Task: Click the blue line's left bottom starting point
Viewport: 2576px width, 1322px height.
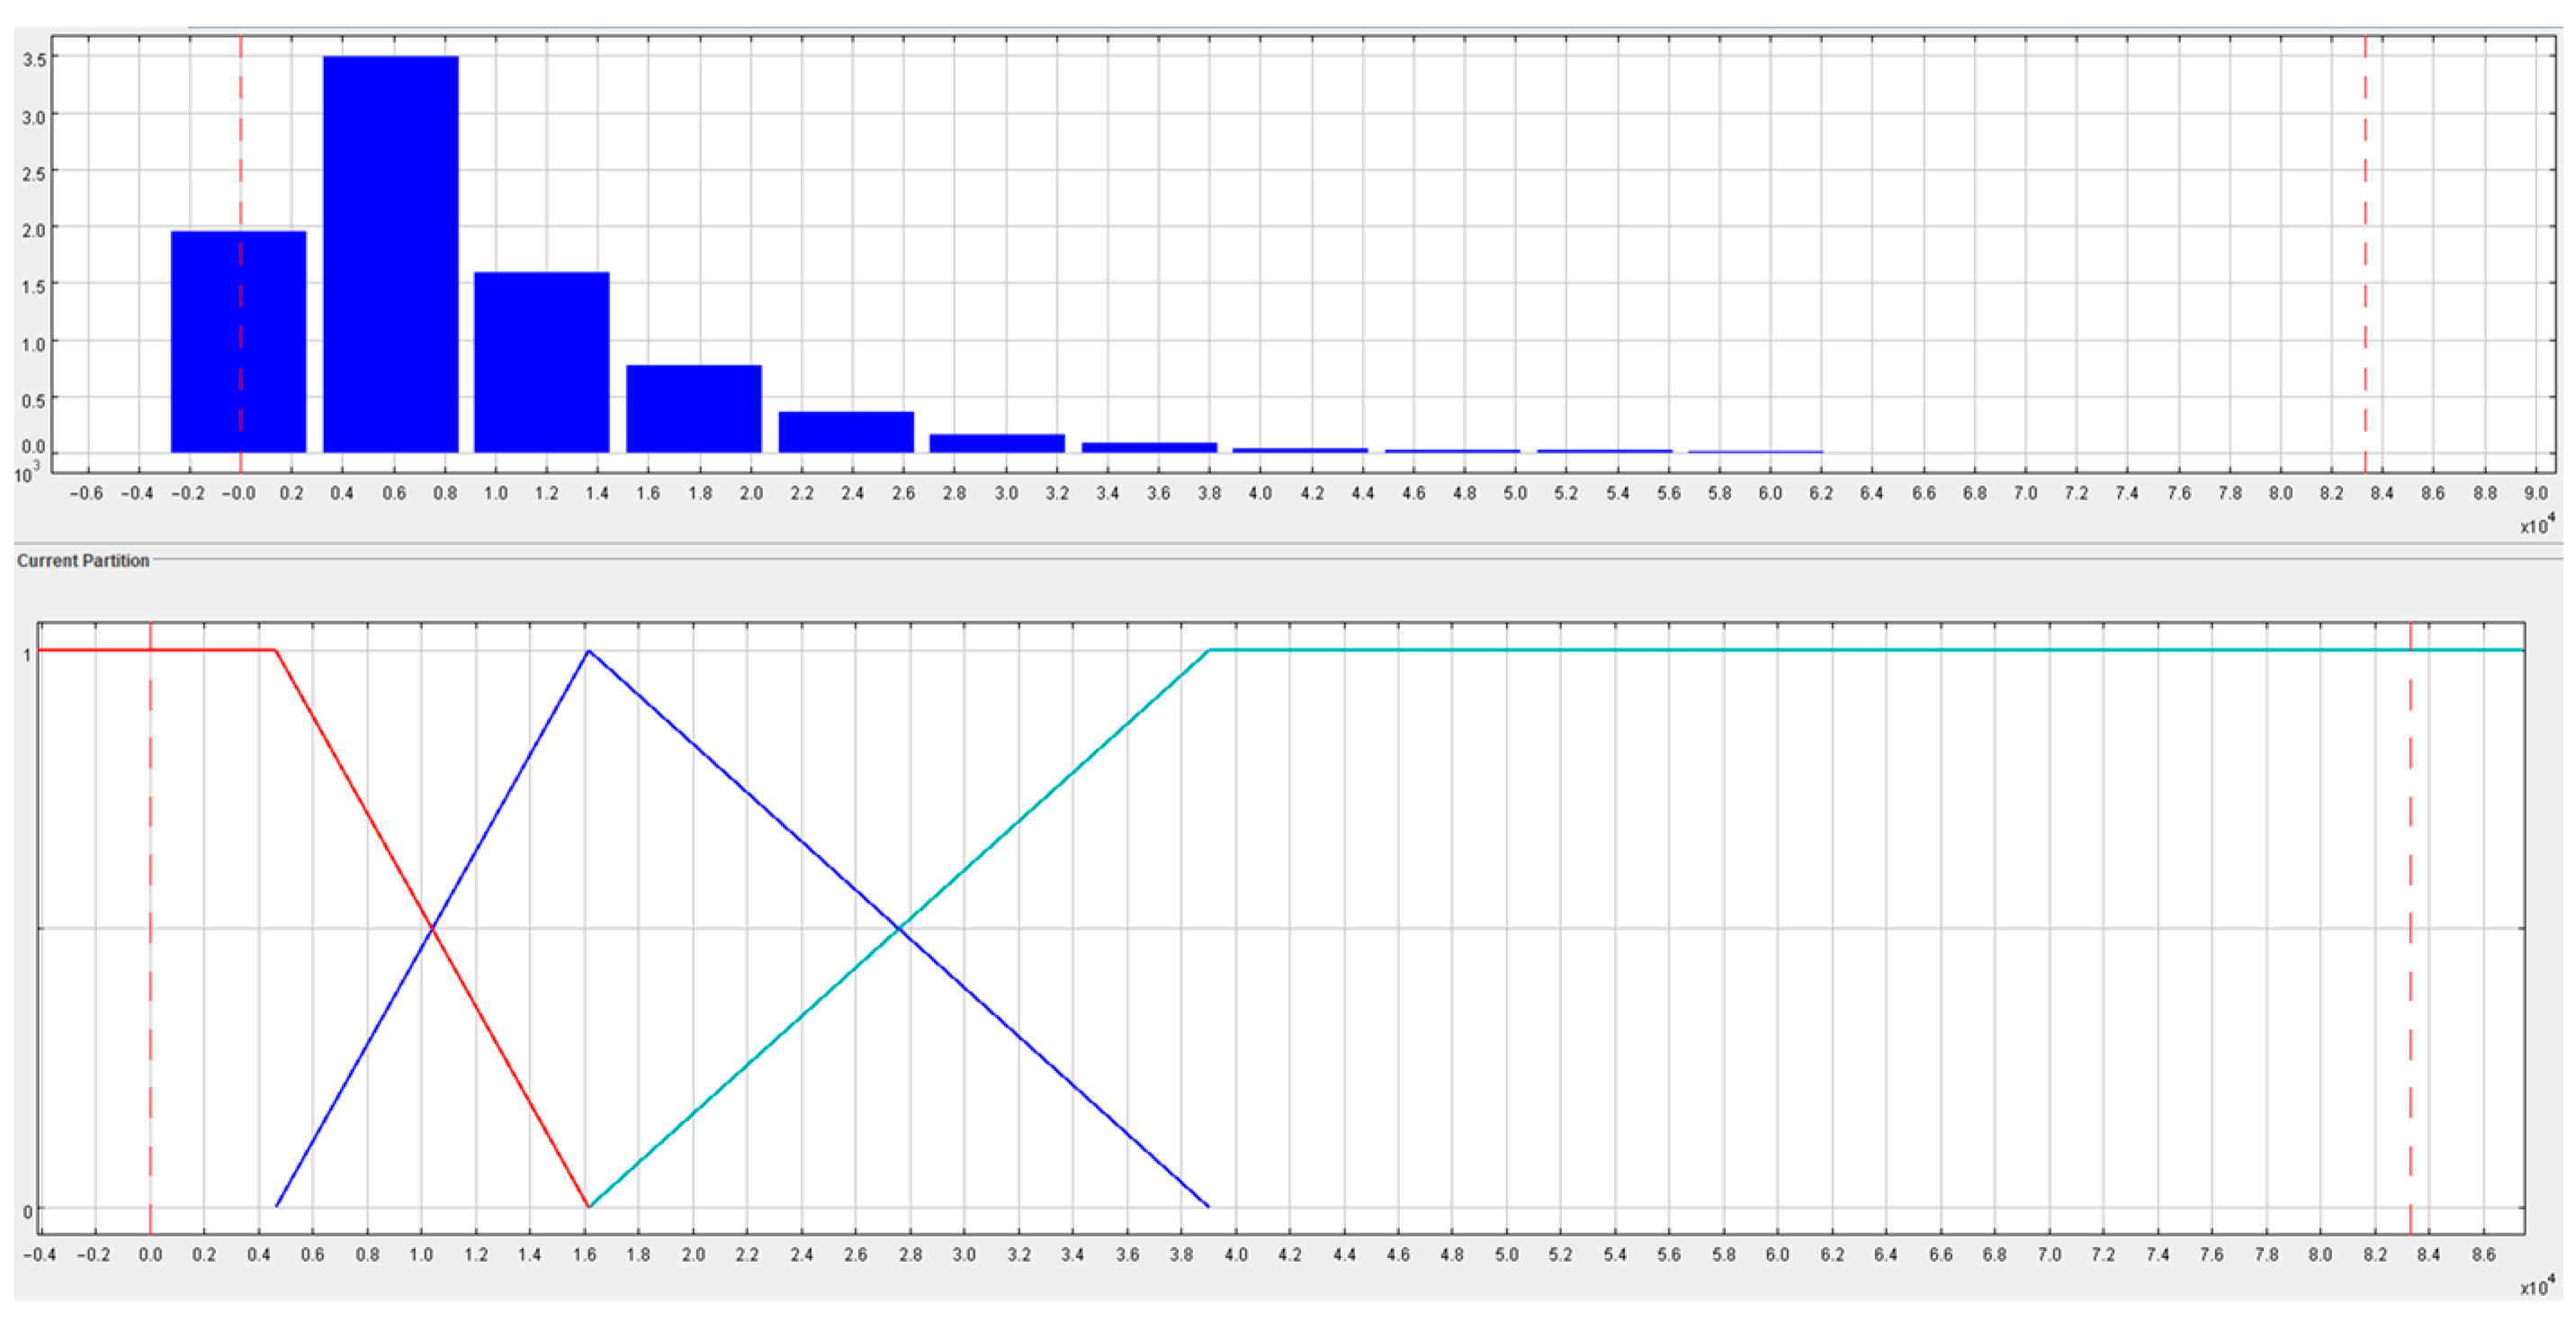Action: point(277,1205)
